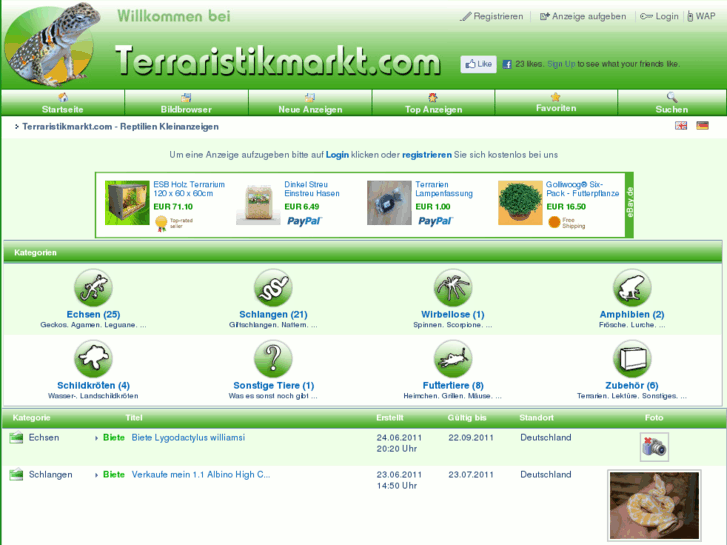
Task: Click the Login link in the top bar
Action: pyautogui.click(x=659, y=16)
